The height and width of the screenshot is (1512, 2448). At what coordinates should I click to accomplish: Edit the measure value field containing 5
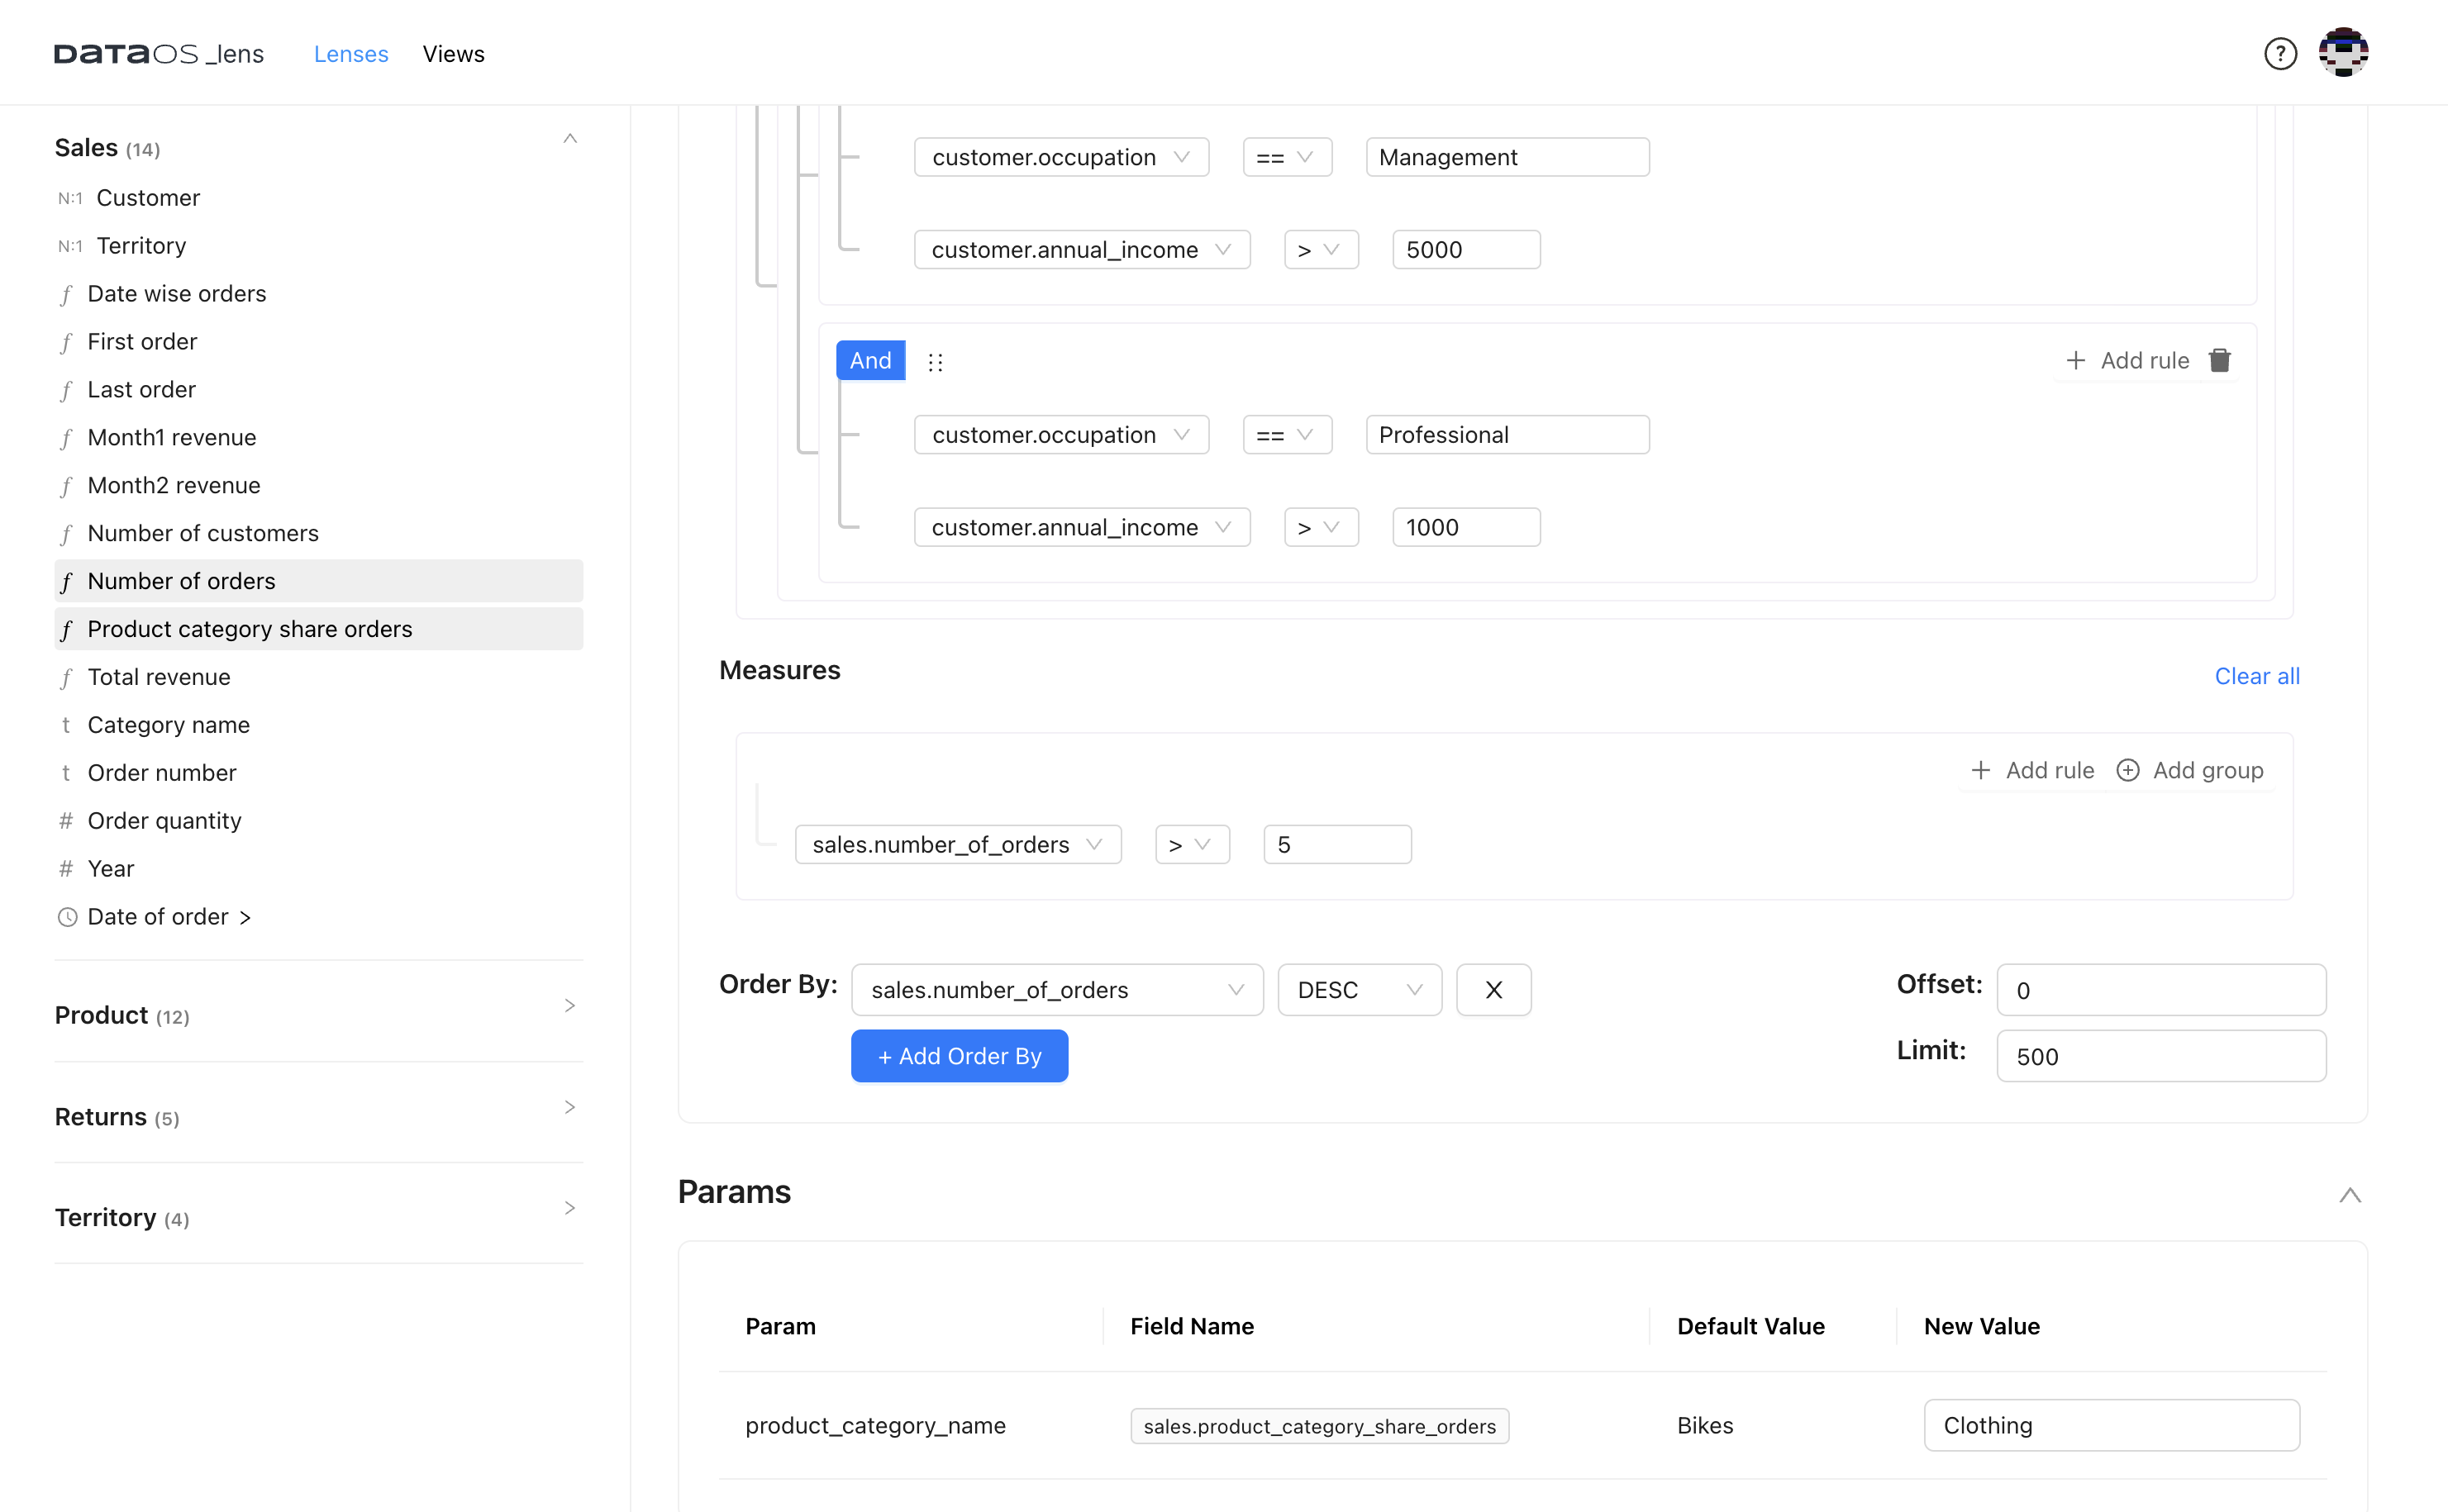coord(1337,845)
